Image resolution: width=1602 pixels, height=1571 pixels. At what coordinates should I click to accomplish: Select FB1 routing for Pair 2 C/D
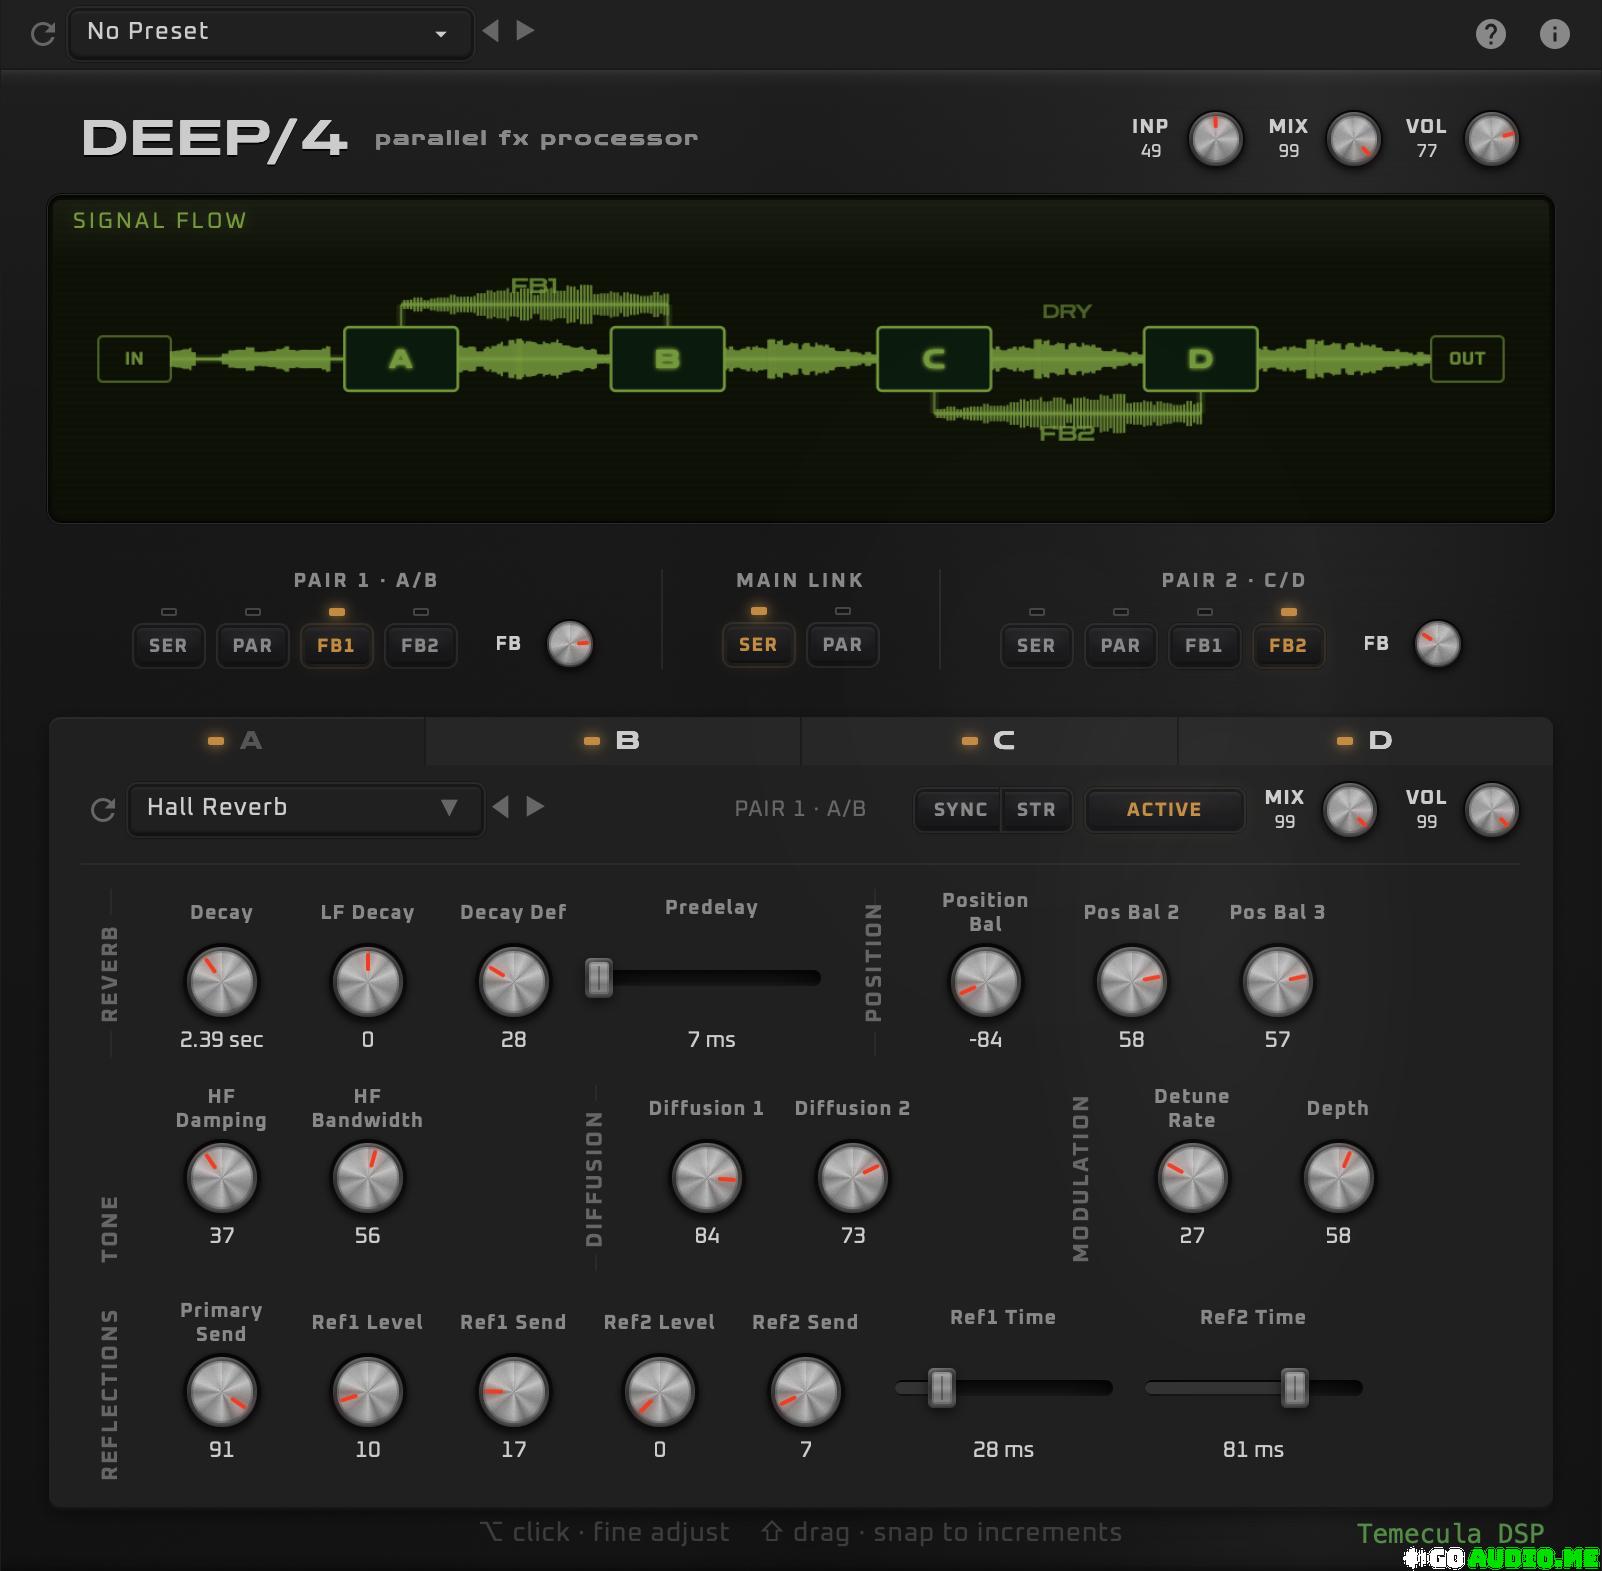click(x=1204, y=645)
